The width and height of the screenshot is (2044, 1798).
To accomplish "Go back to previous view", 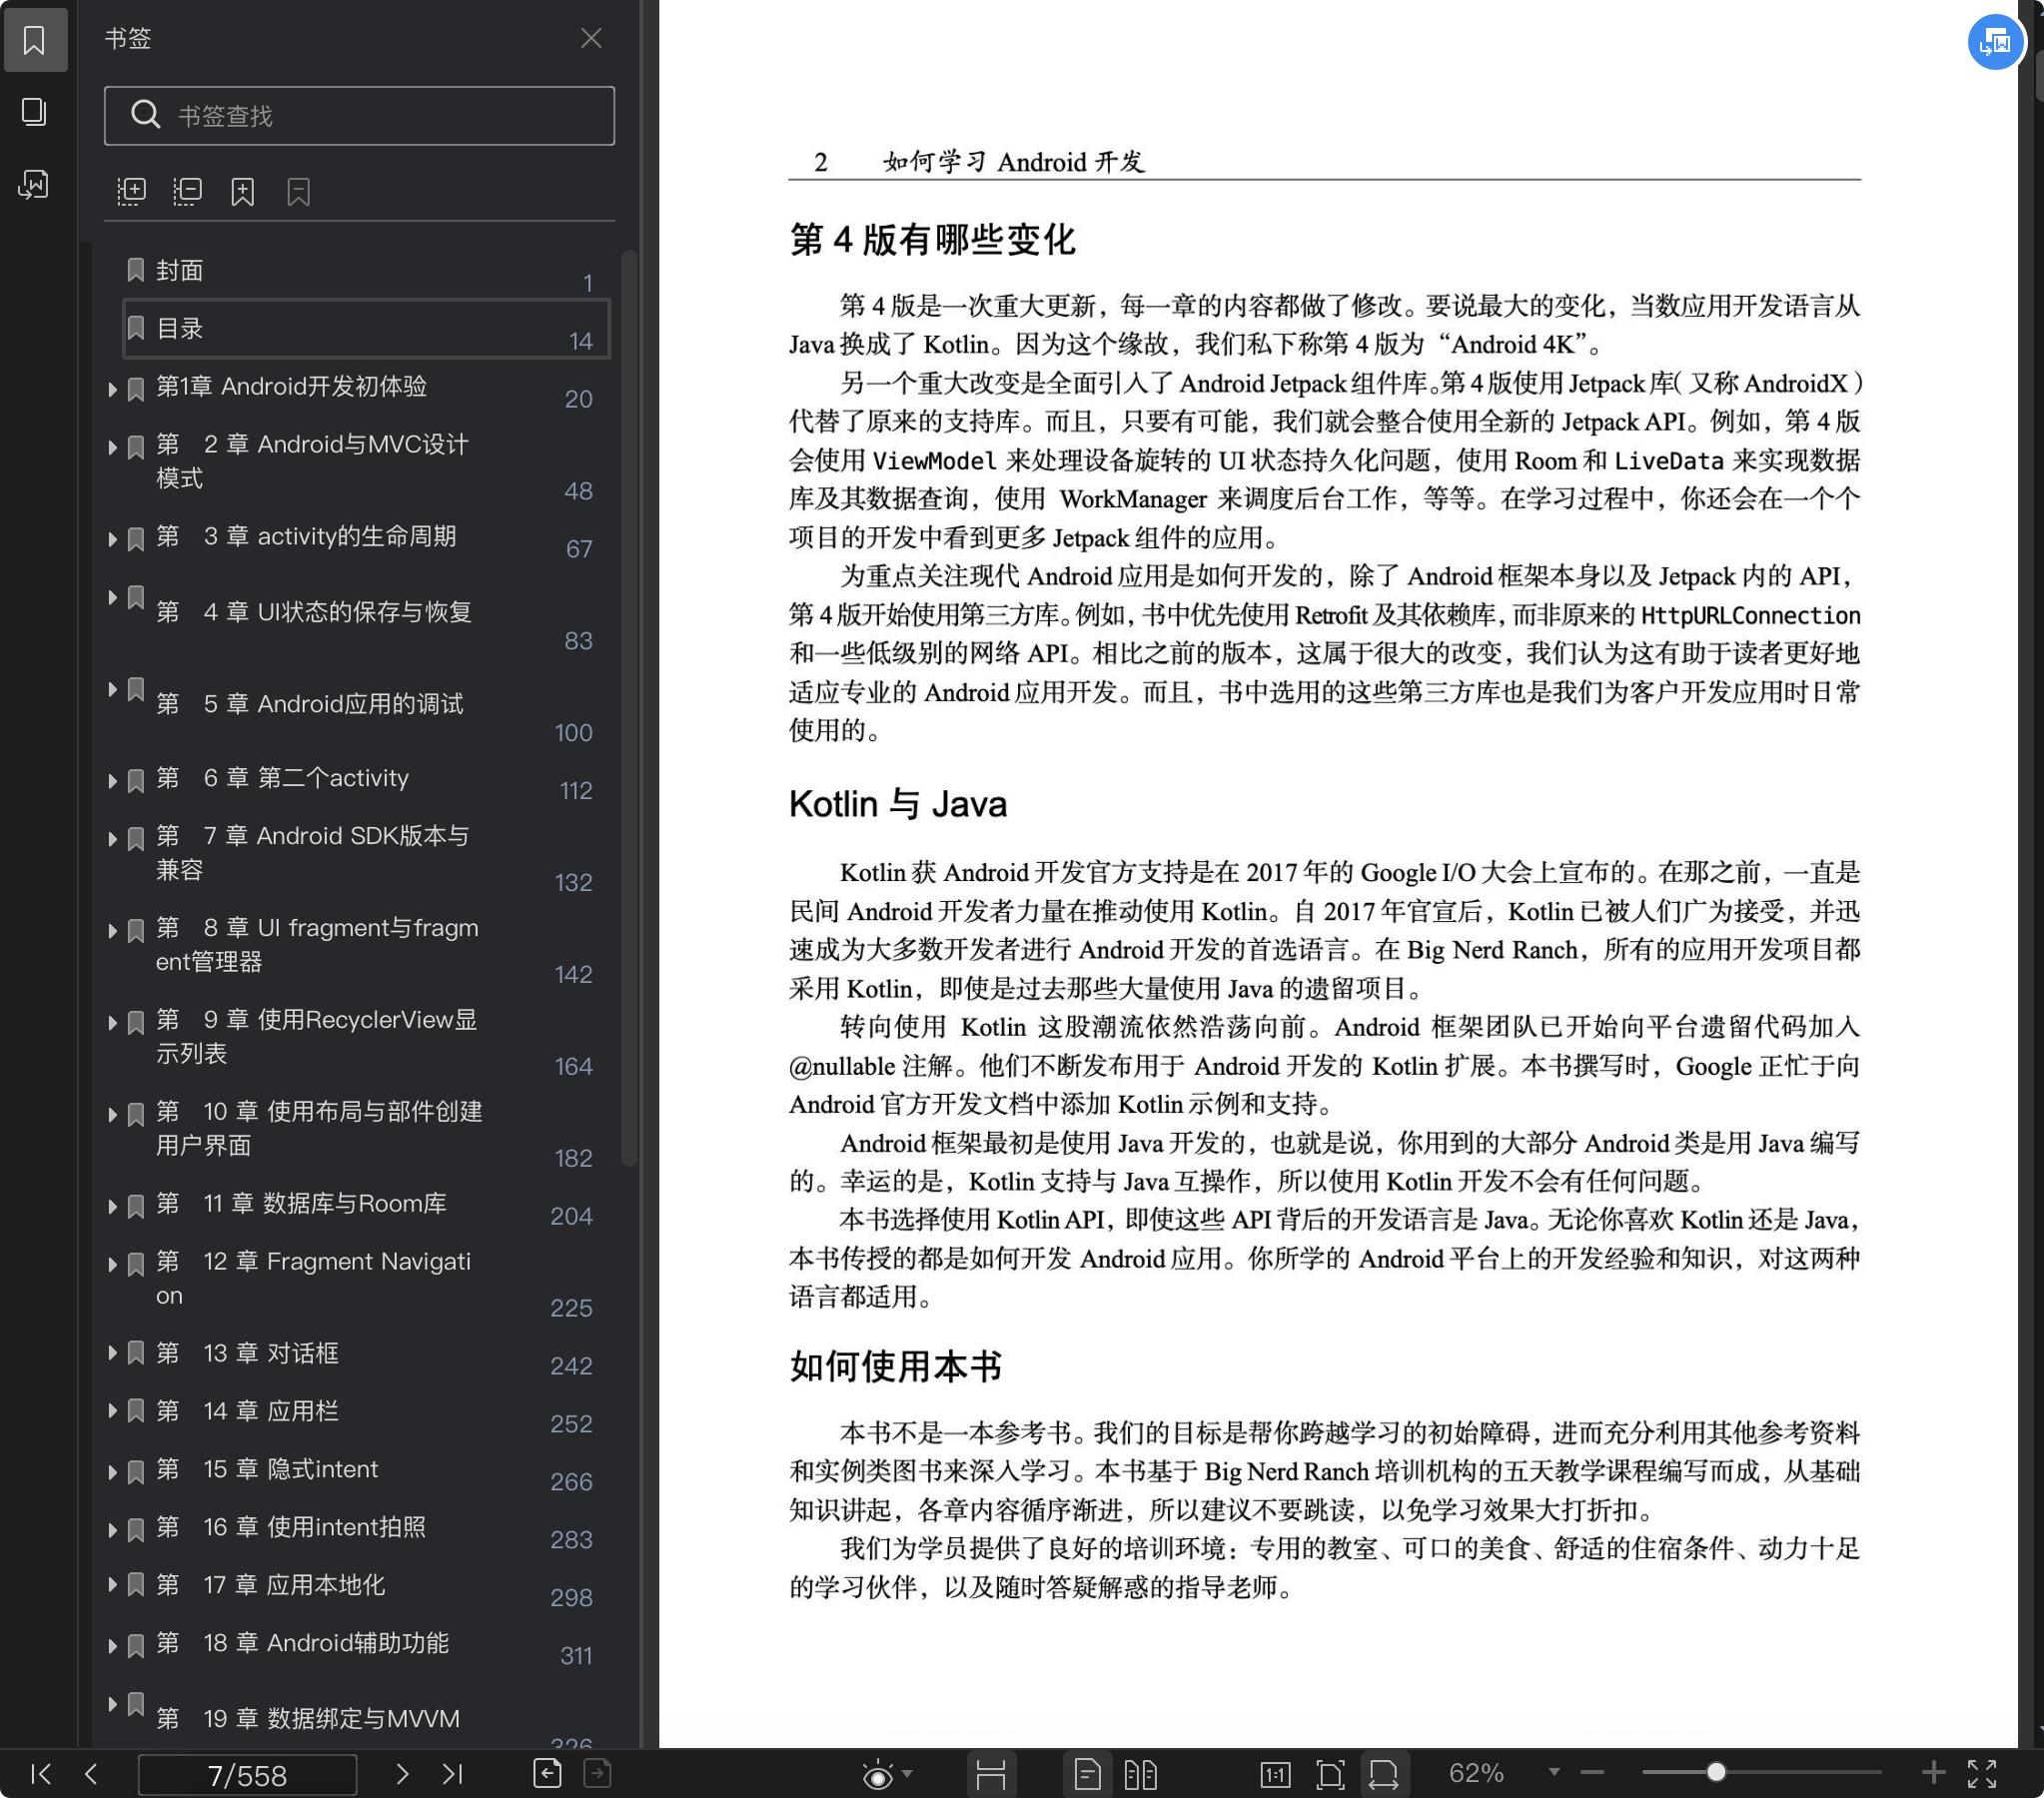I will 547,1774.
